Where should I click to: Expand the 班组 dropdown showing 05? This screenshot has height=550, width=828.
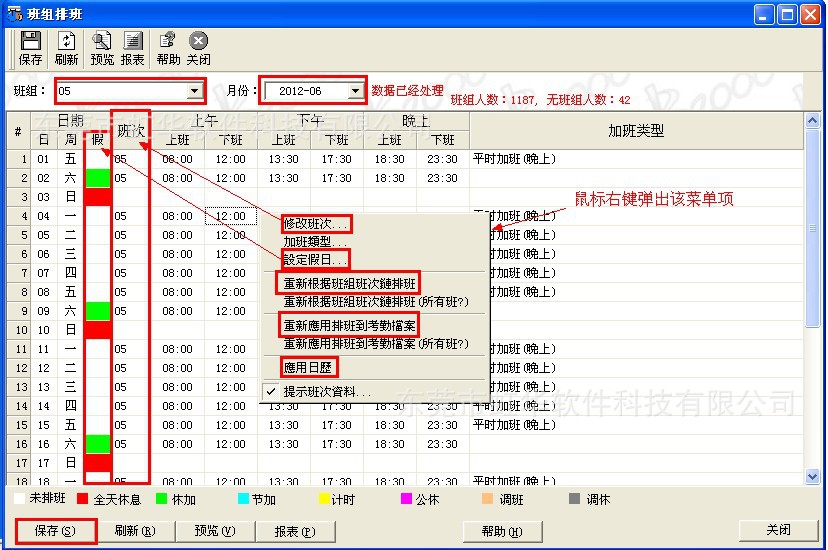pyautogui.click(x=194, y=91)
